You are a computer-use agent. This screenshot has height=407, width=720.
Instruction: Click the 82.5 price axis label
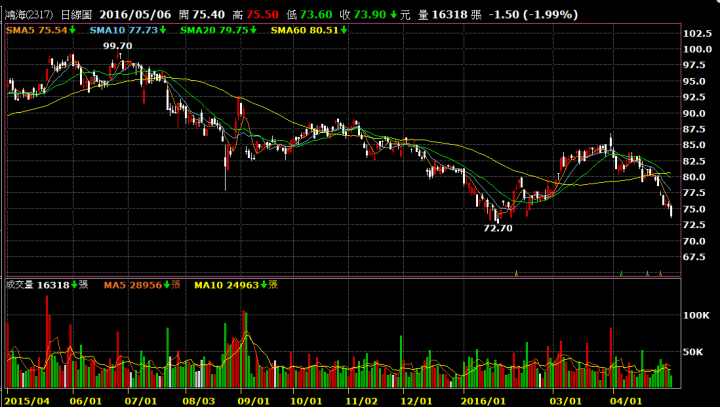point(695,161)
